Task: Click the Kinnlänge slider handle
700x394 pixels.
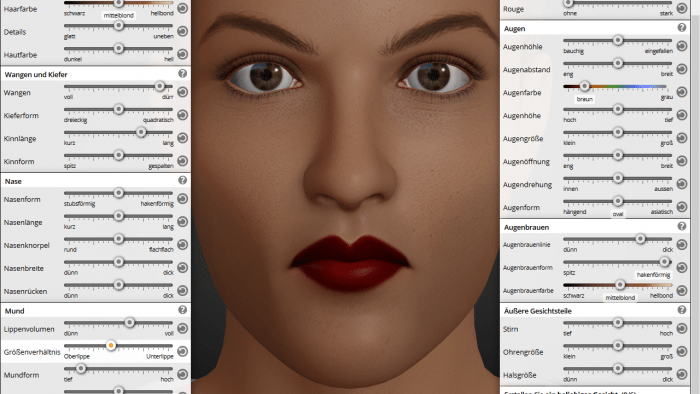Action: [x=141, y=132]
